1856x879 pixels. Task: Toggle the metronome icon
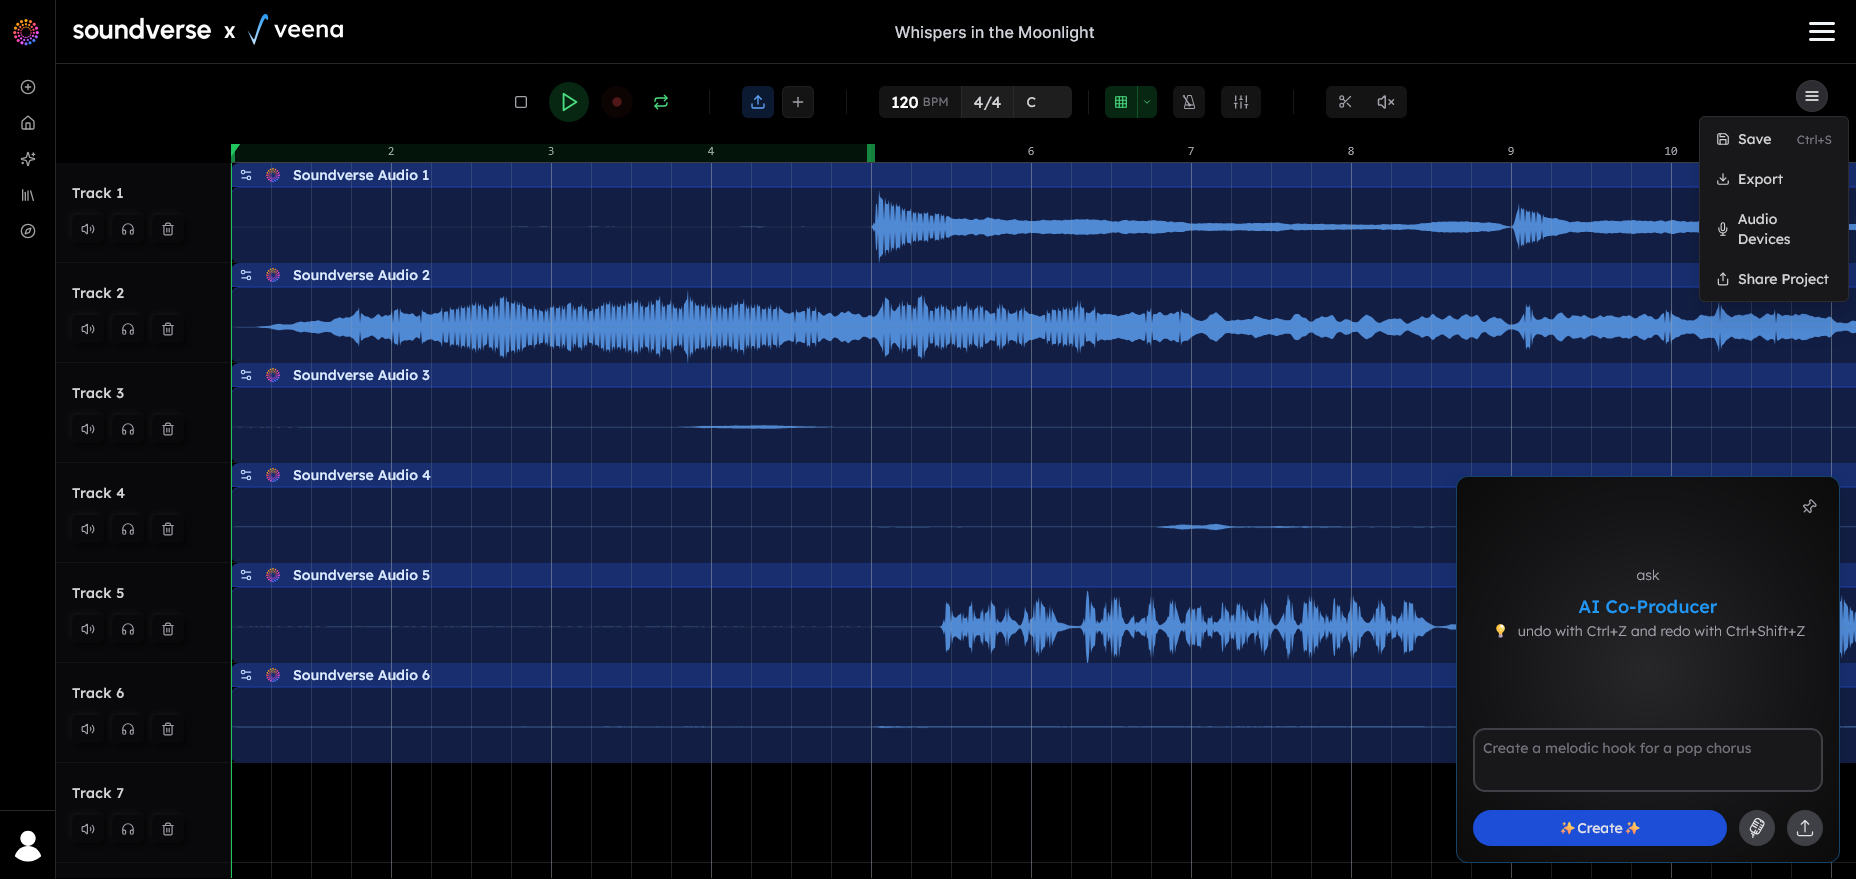[x=1189, y=102]
